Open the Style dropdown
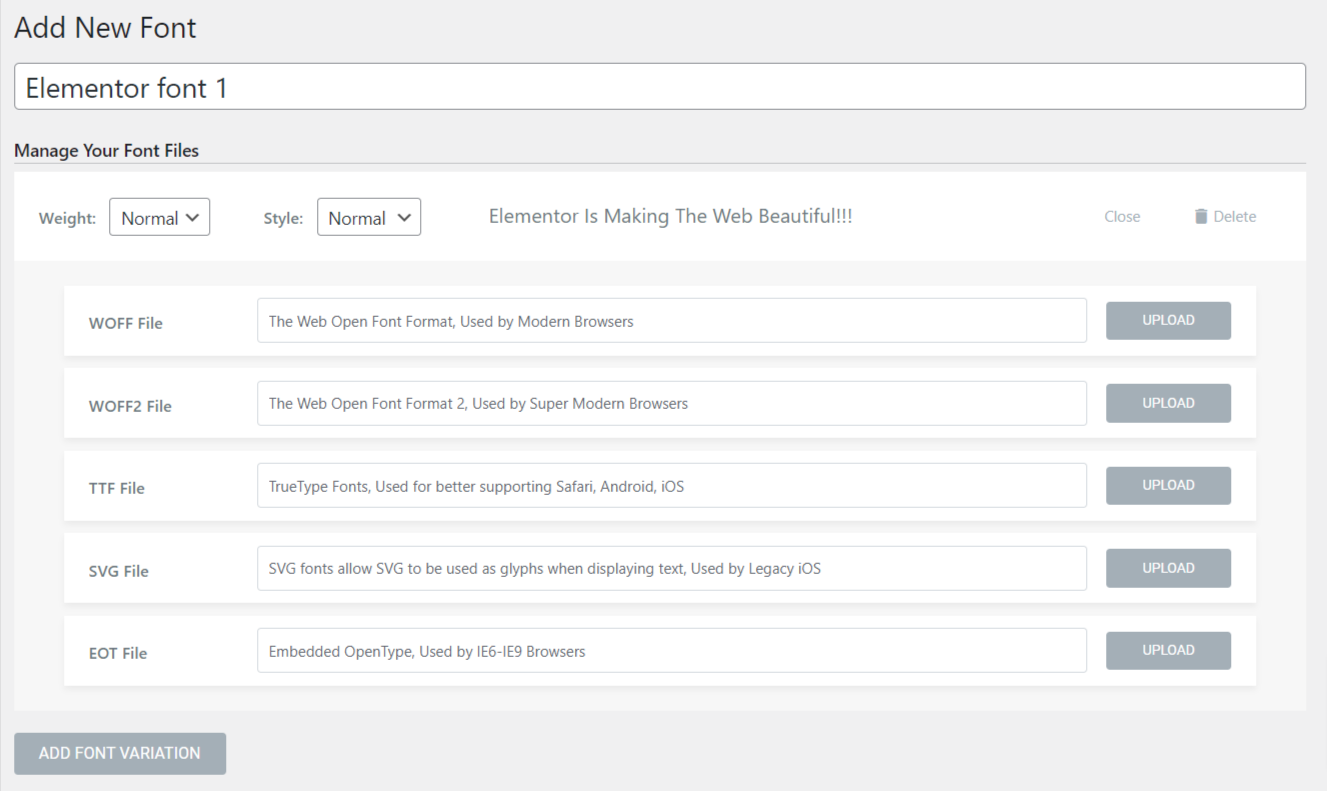This screenshot has width=1327, height=791. [369, 217]
